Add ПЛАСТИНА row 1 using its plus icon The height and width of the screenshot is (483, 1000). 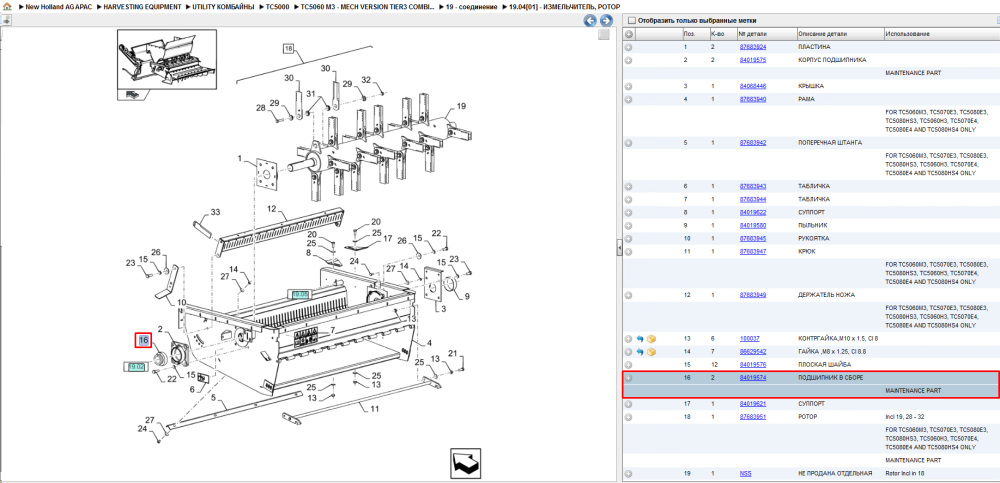click(628, 47)
